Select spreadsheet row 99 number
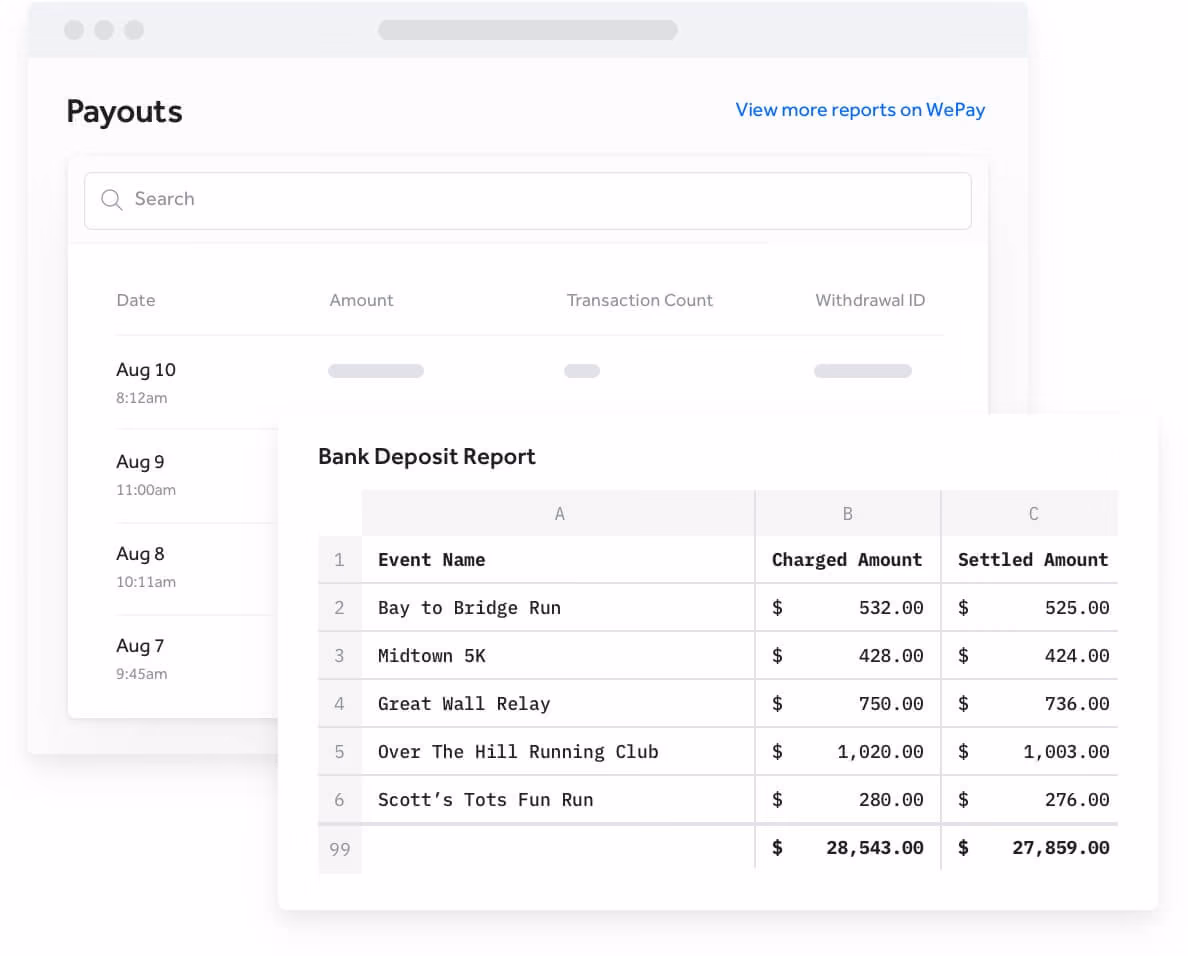 339,849
